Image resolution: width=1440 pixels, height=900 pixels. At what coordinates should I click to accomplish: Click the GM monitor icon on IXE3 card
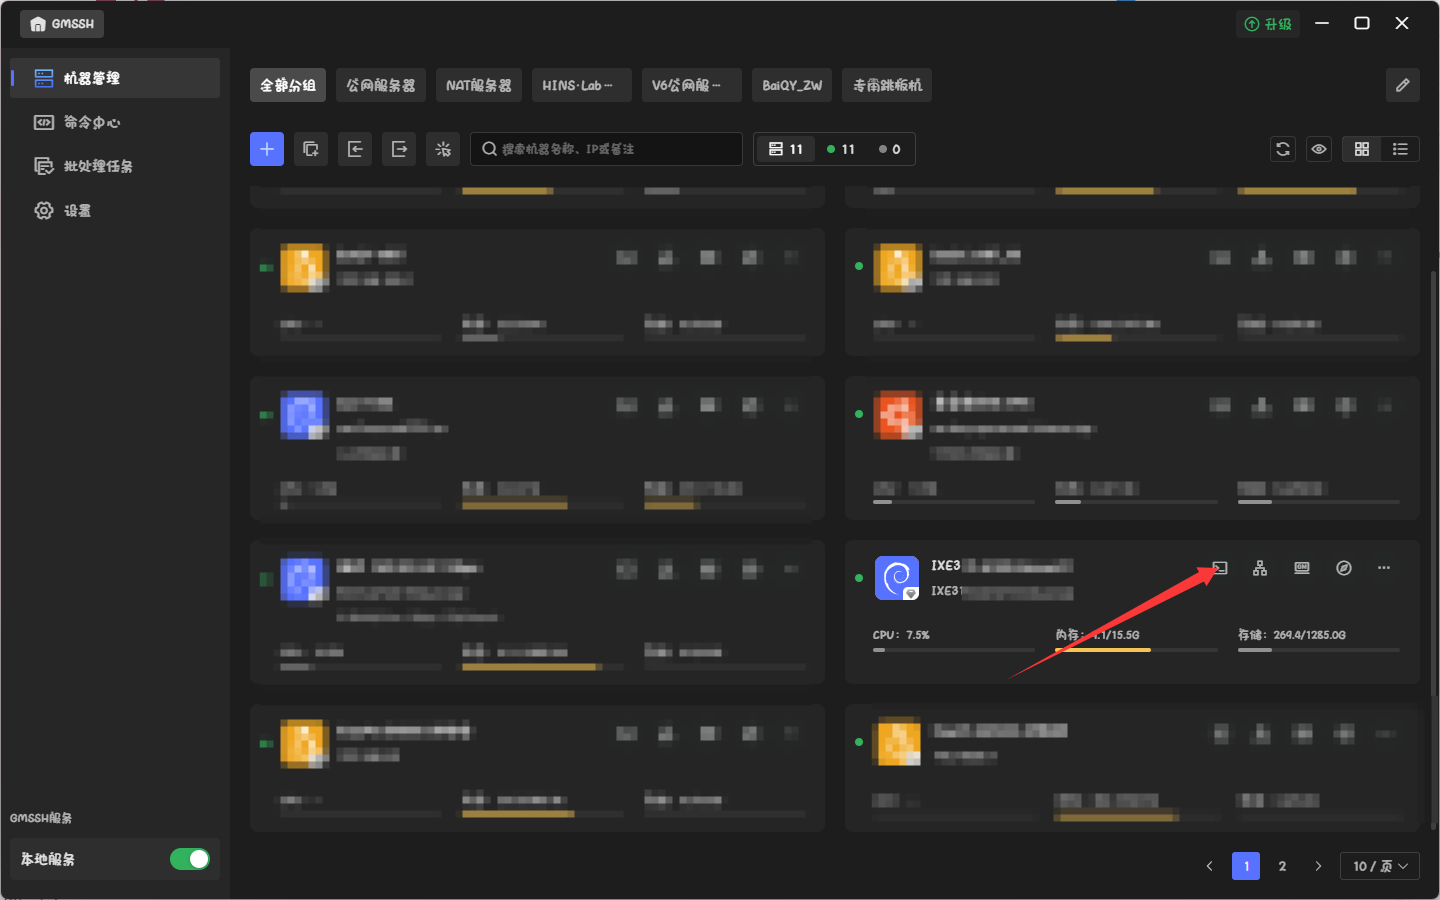click(1302, 568)
